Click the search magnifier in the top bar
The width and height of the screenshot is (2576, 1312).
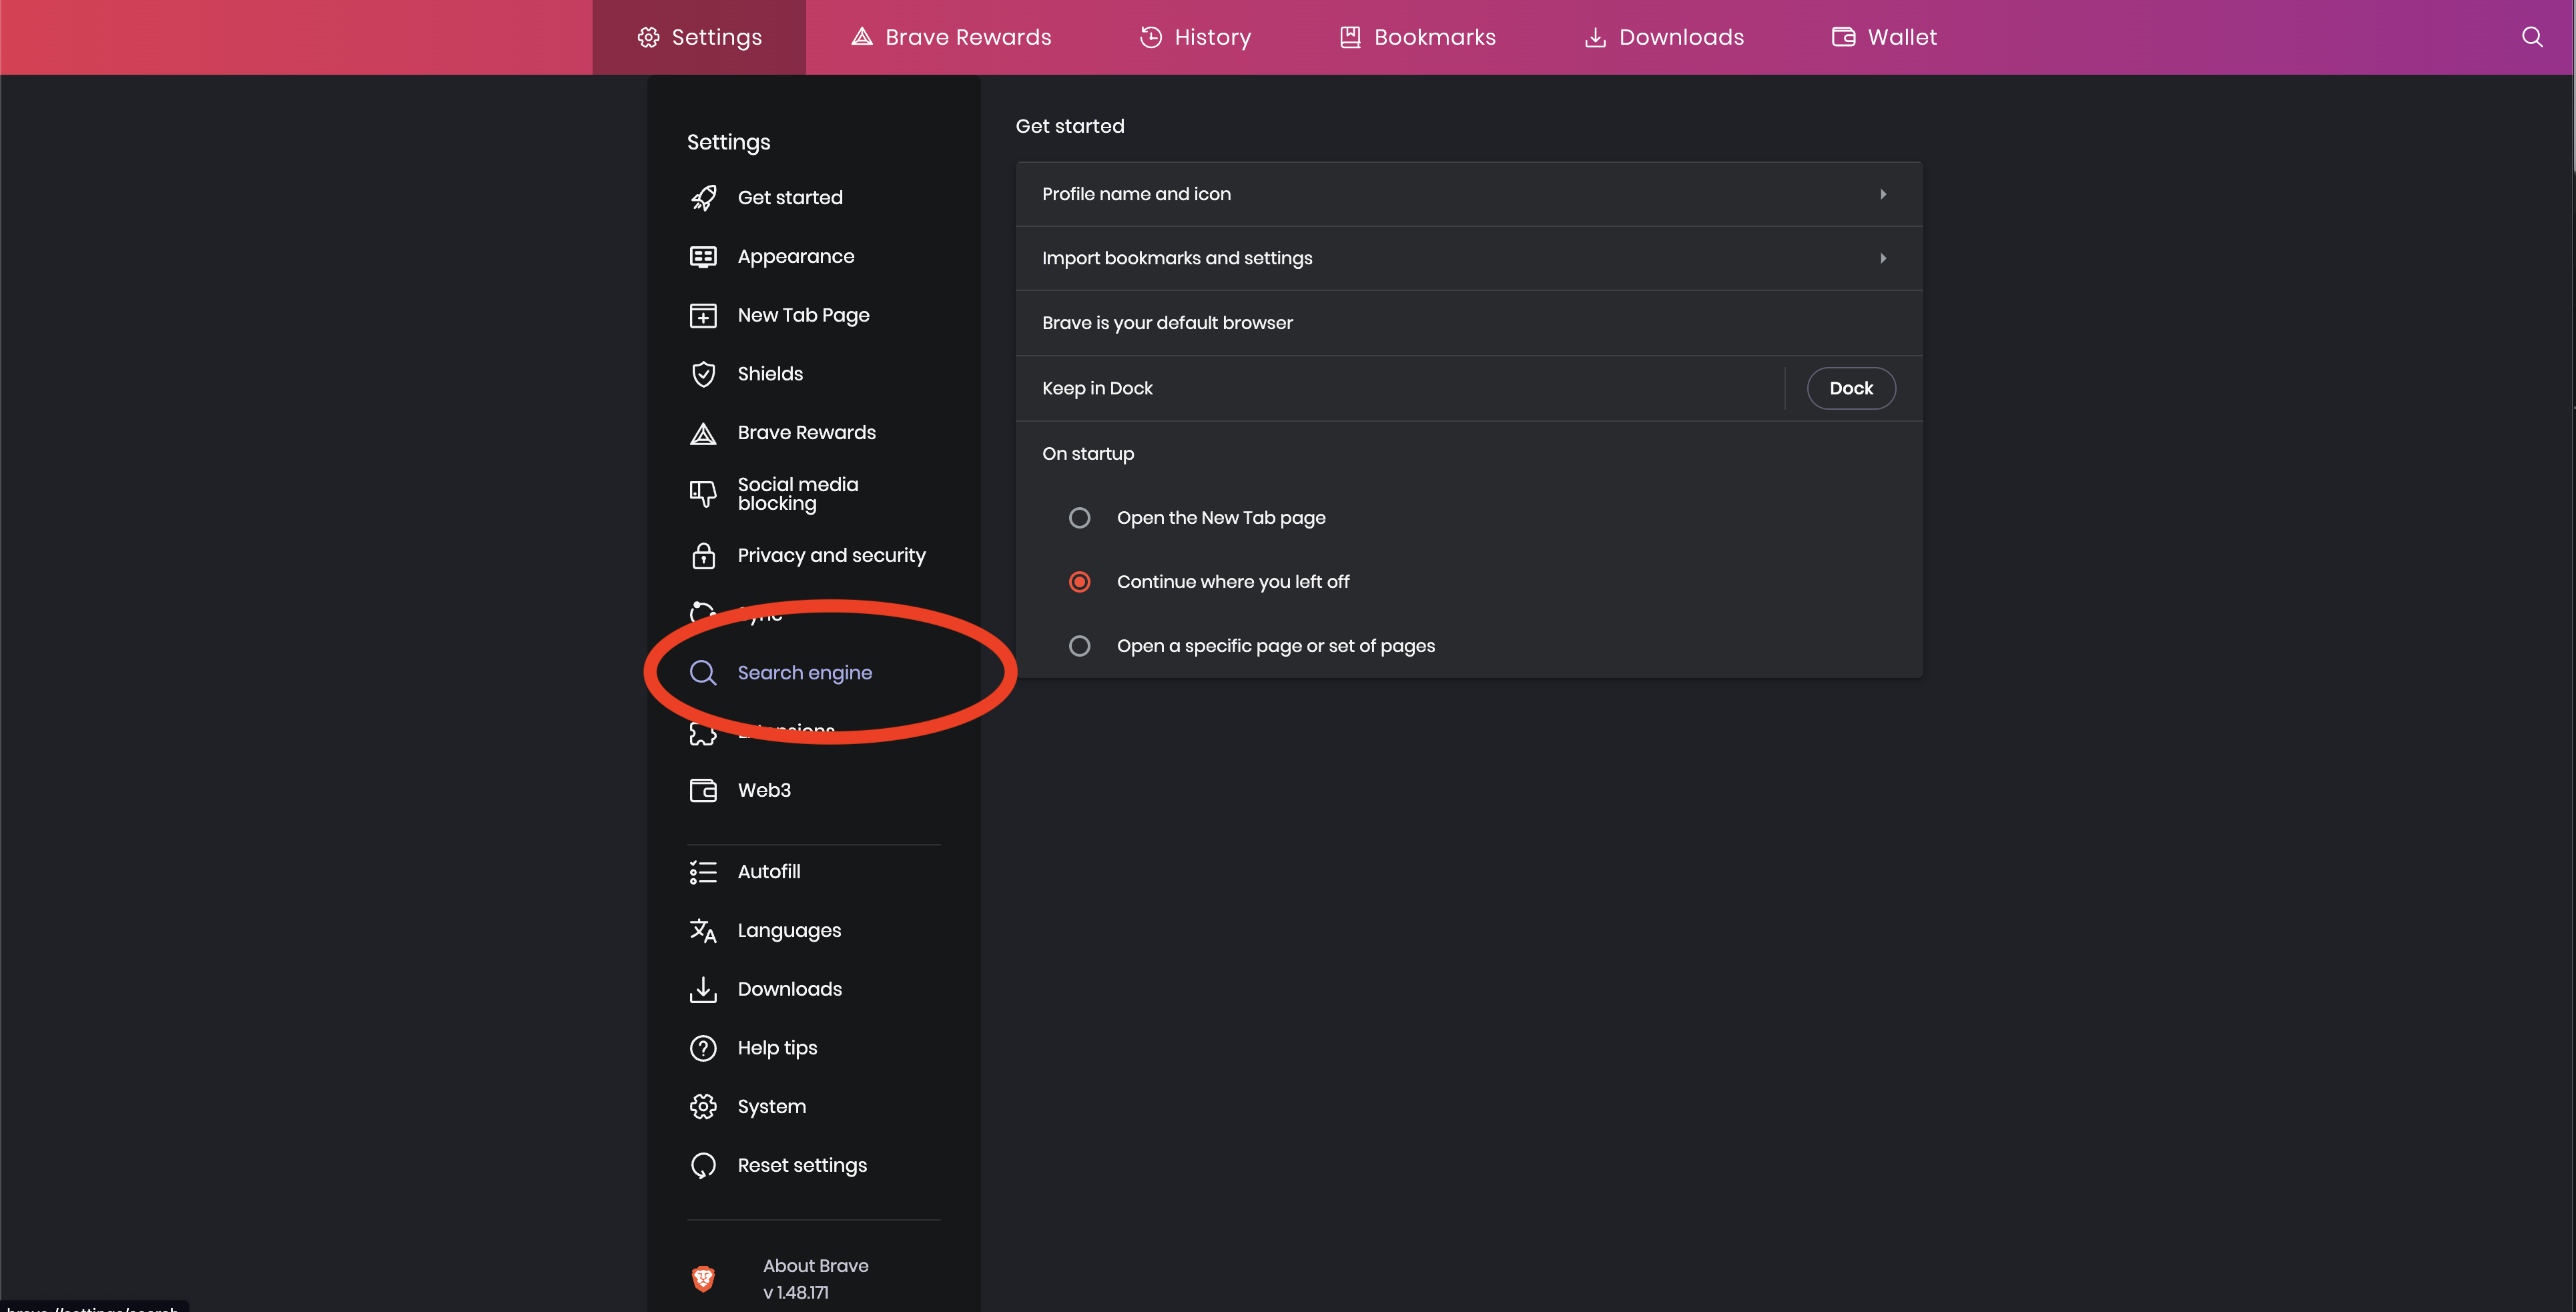[2532, 37]
